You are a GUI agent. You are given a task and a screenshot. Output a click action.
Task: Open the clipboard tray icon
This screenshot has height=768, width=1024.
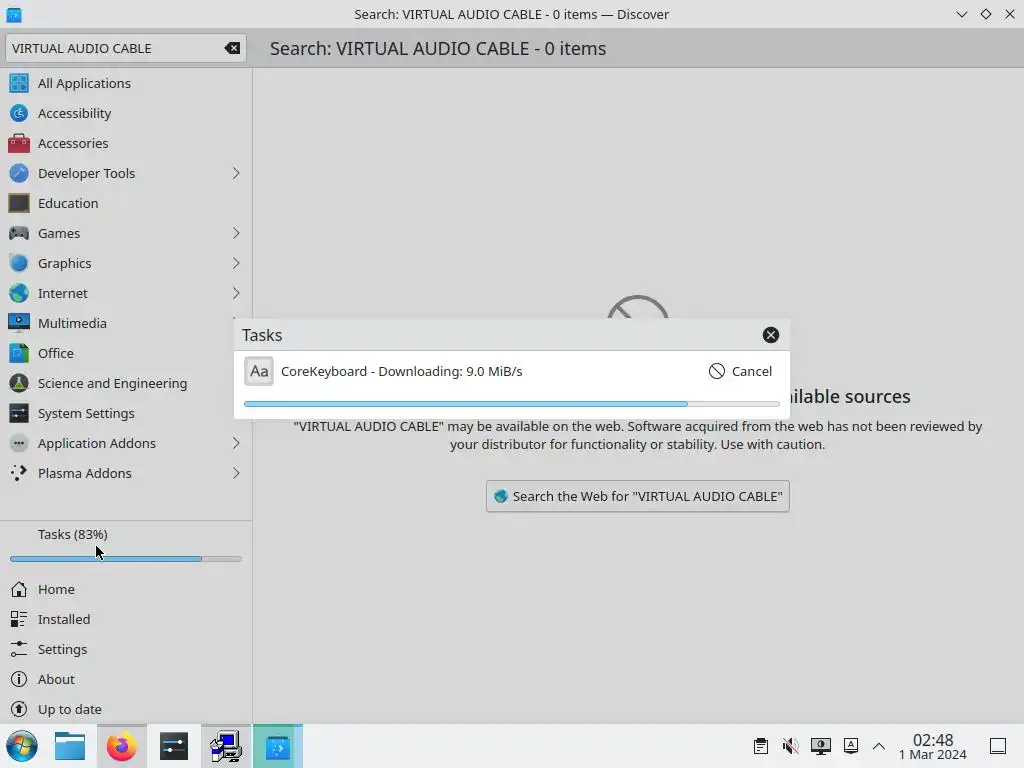pos(761,746)
